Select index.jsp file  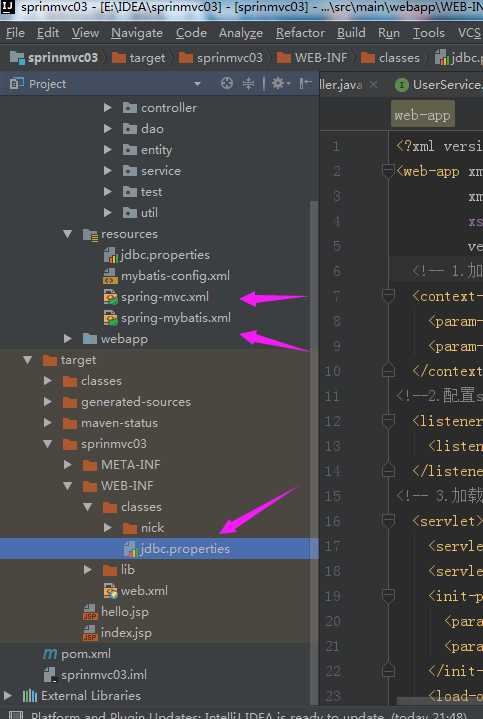(117, 633)
